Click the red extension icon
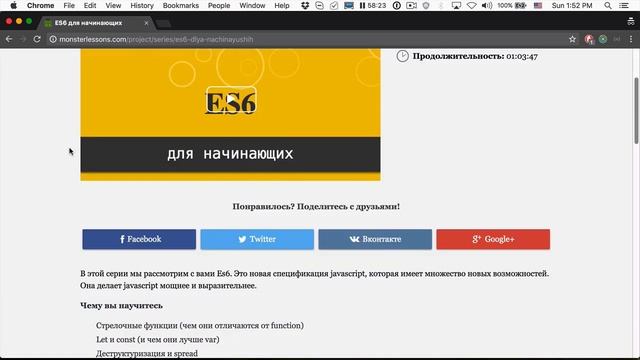The height and width of the screenshot is (360, 640). 589,39
